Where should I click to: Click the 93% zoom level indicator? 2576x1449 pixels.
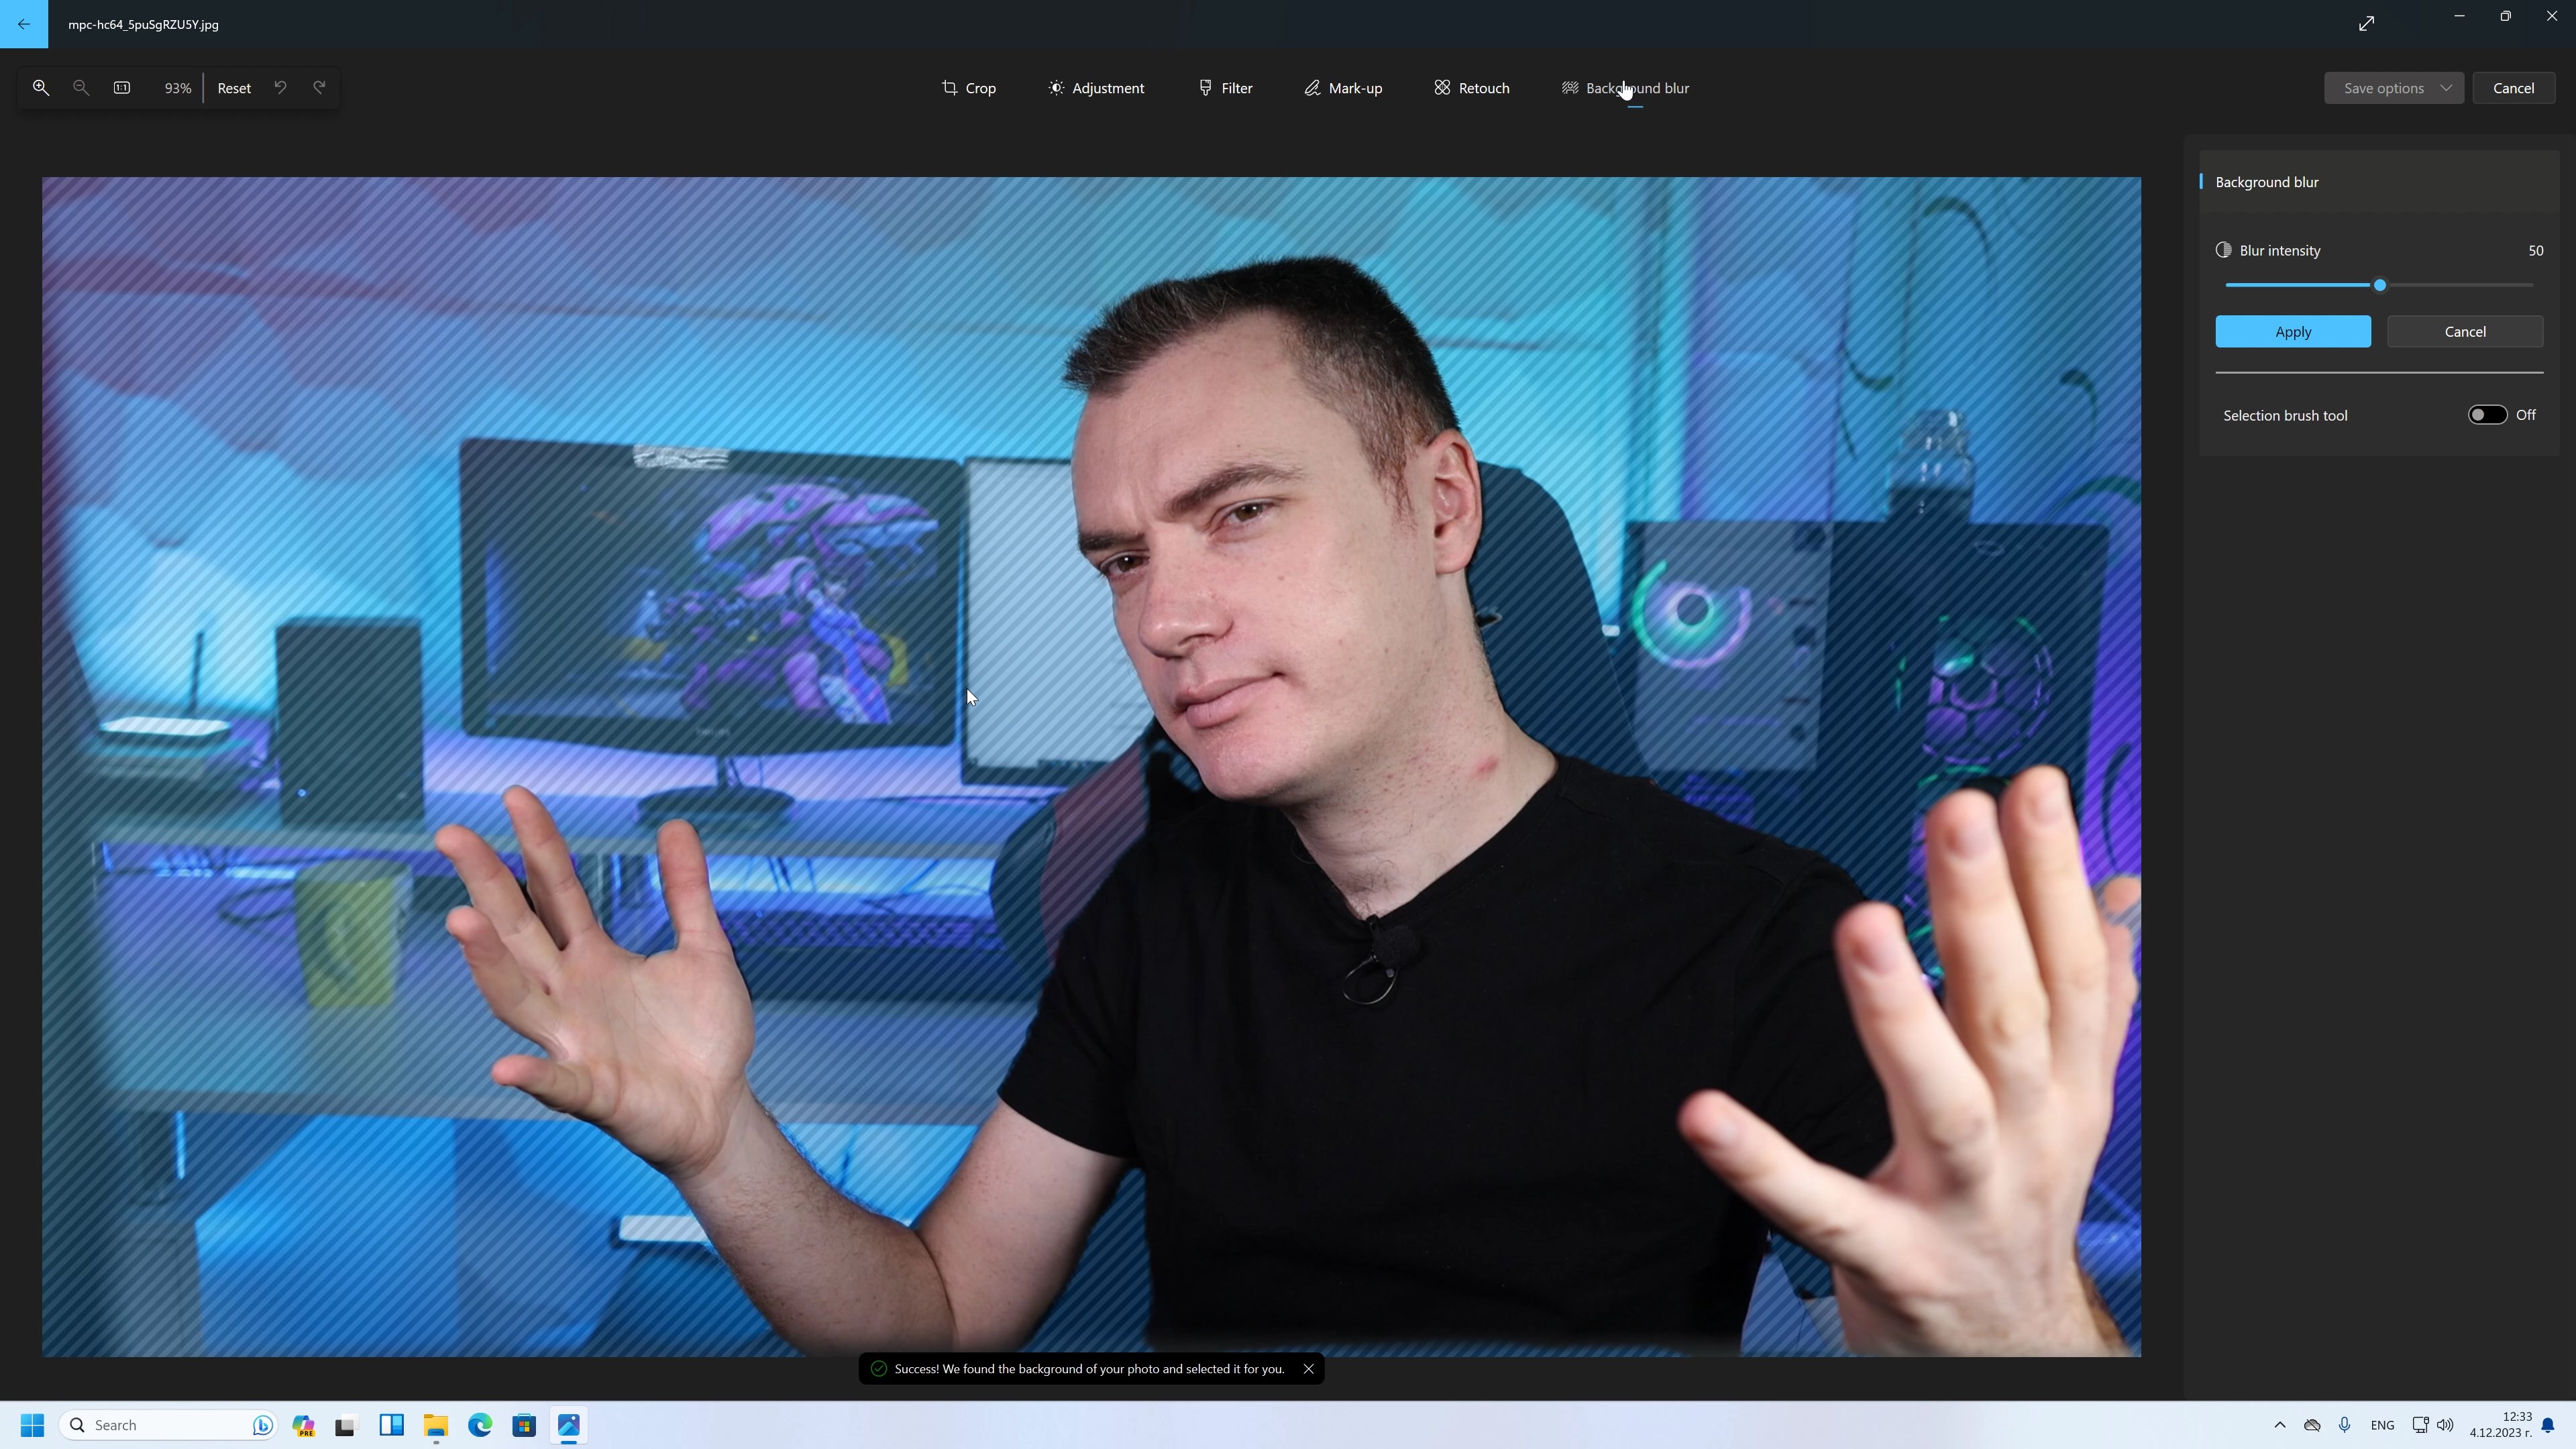(x=177, y=88)
